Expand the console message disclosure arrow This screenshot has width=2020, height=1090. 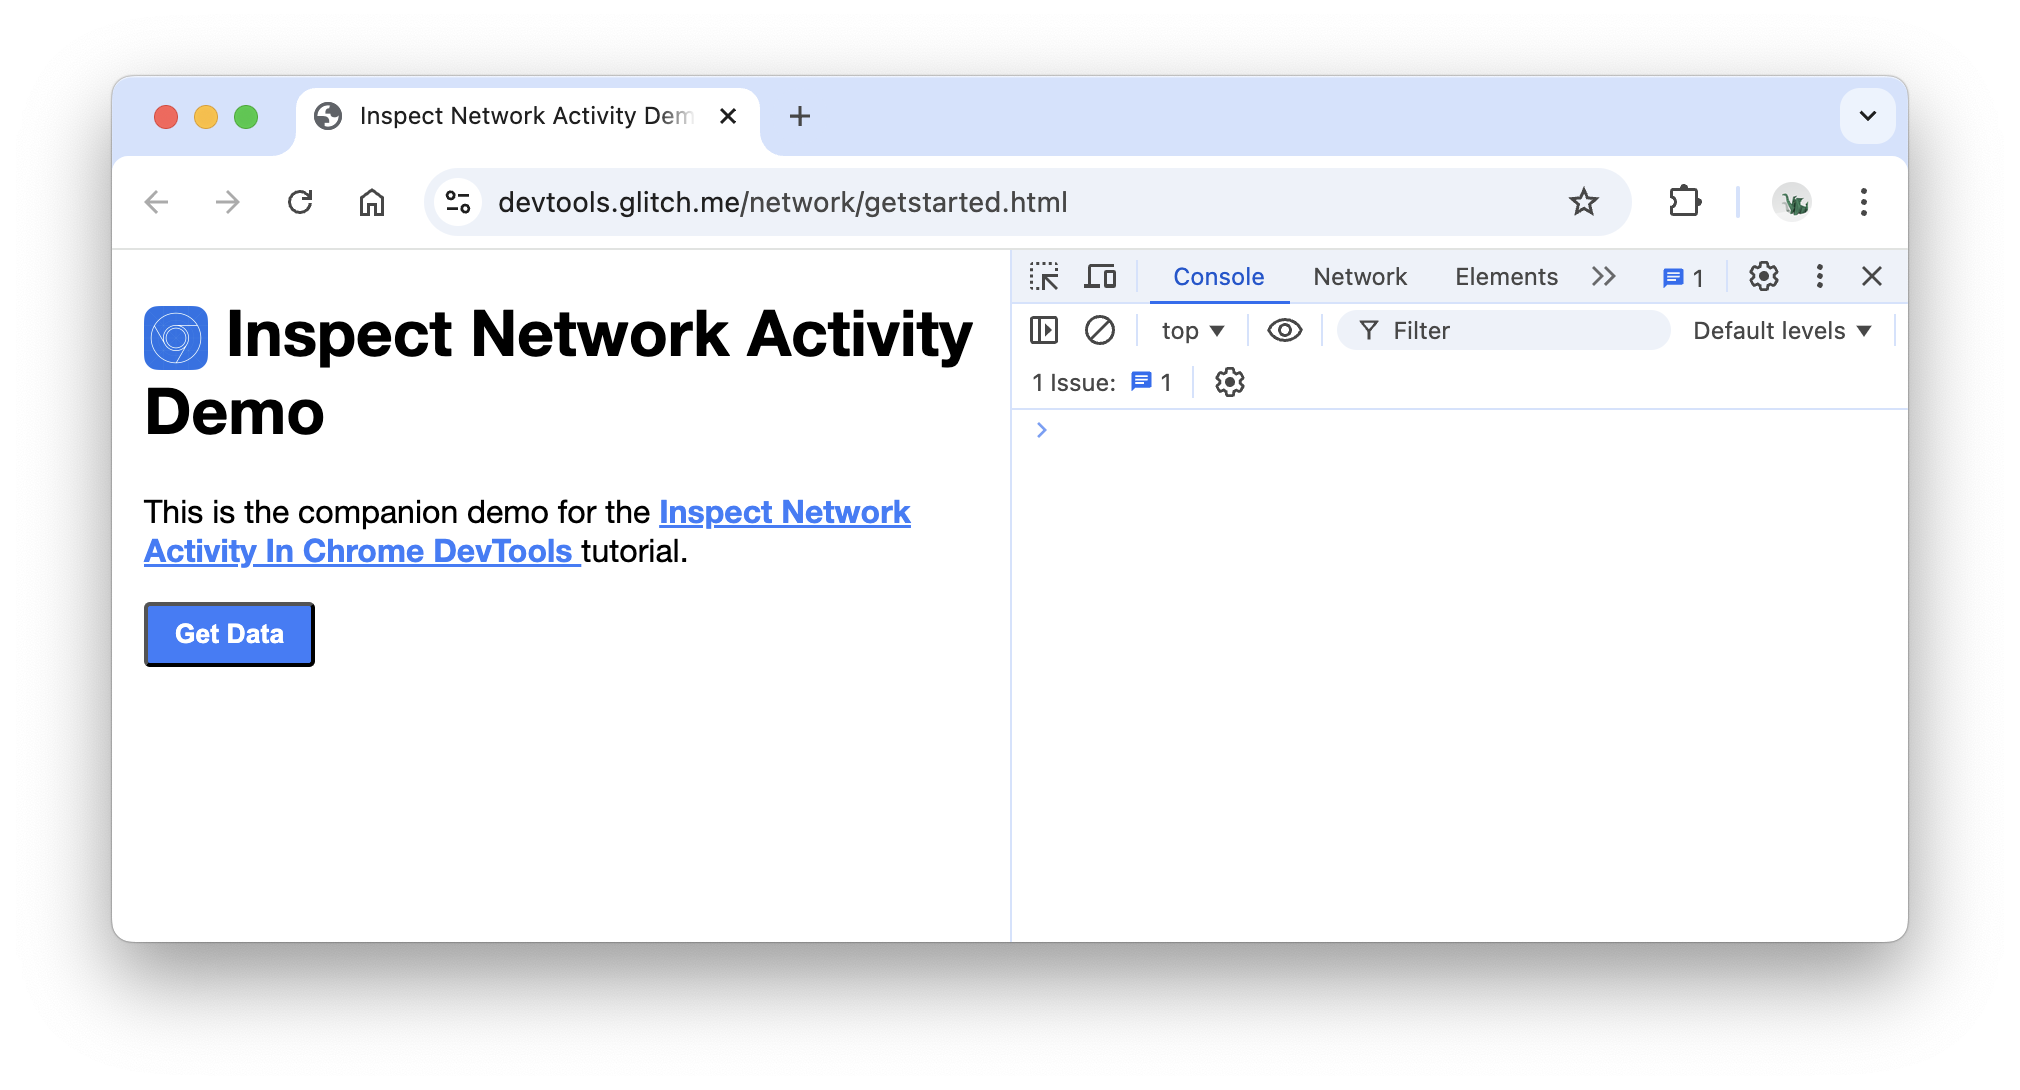click(x=1043, y=430)
